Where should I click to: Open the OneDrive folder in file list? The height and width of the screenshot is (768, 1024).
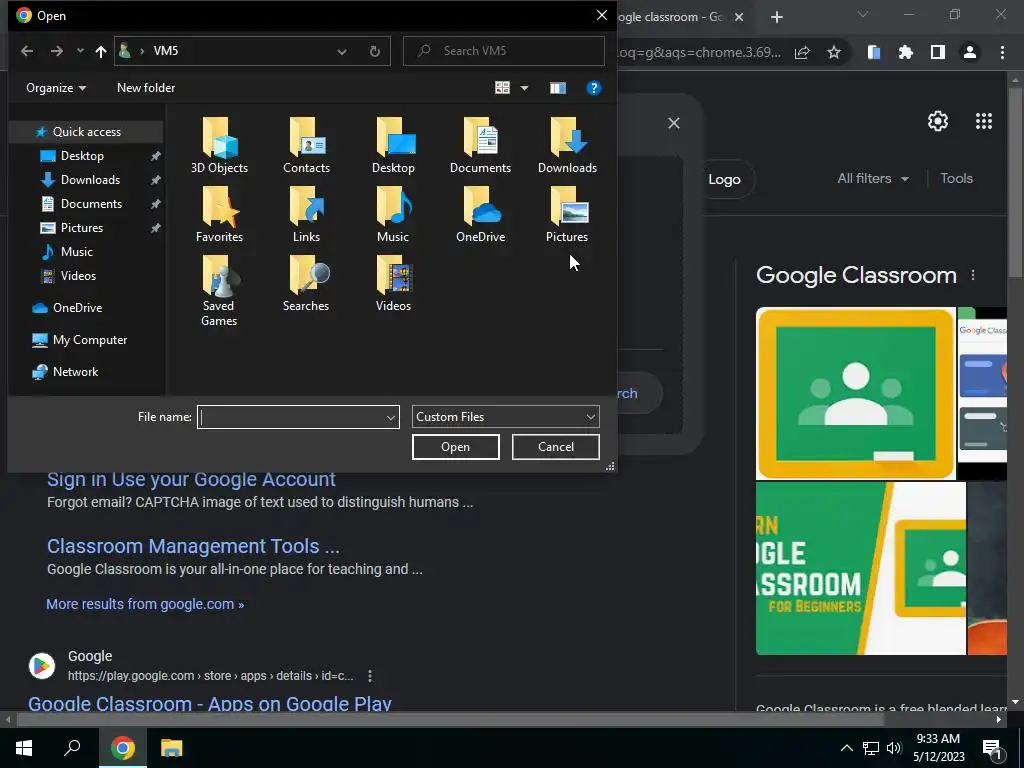[480, 214]
